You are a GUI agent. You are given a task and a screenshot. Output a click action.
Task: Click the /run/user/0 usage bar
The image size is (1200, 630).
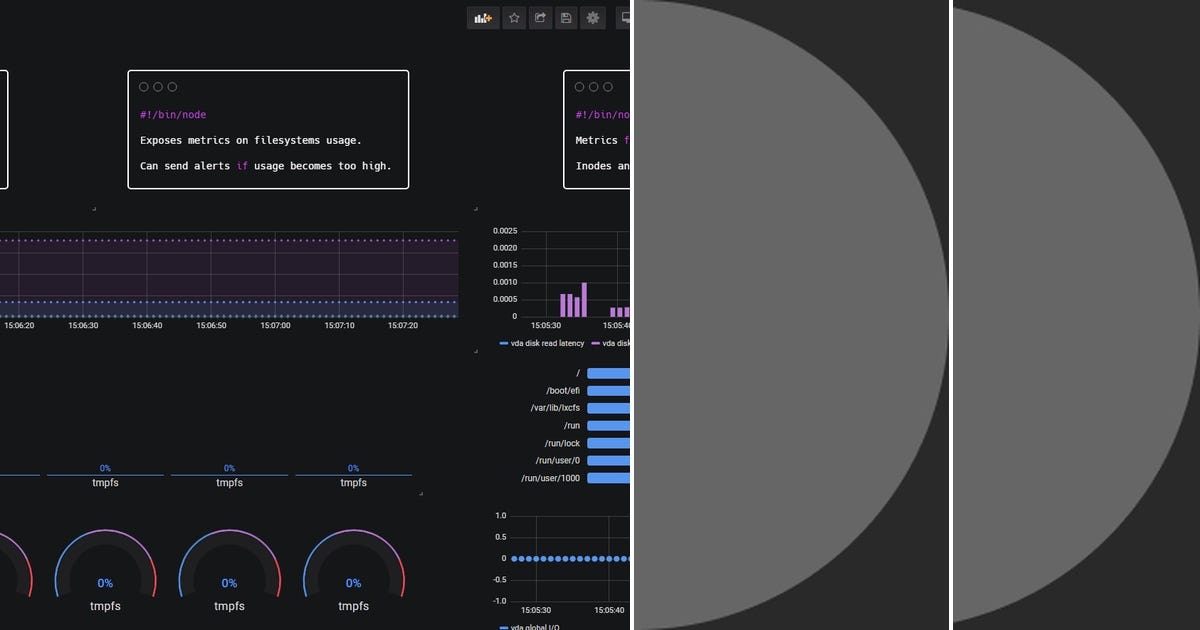pyautogui.click(x=609, y=461)
